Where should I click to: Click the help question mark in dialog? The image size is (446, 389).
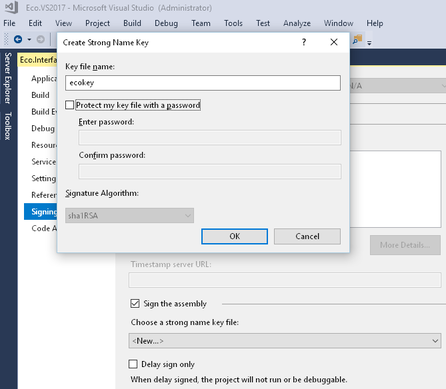[x=304, y=42]
